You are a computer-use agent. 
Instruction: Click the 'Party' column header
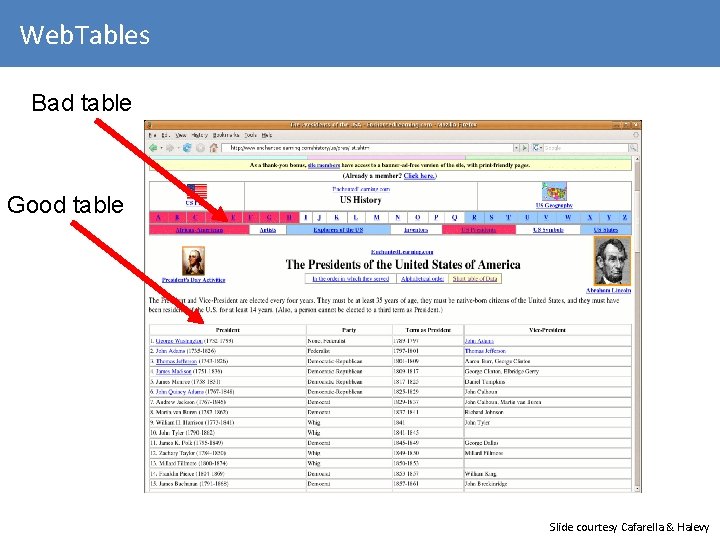[349, 330]
